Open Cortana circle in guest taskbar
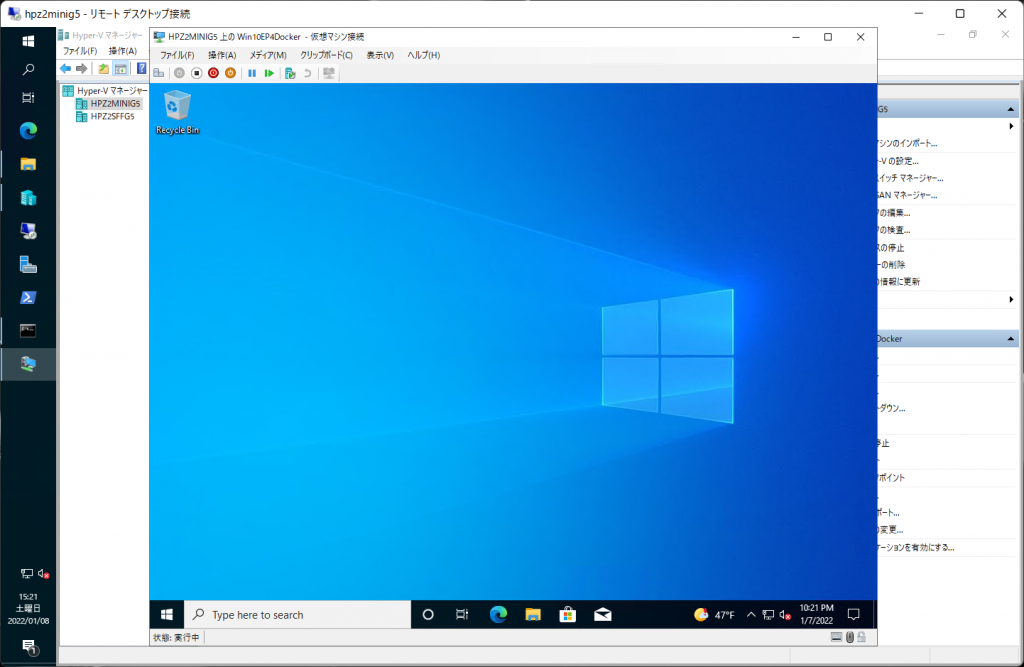This screenshot has height=667, width=1024. (428, 615)
